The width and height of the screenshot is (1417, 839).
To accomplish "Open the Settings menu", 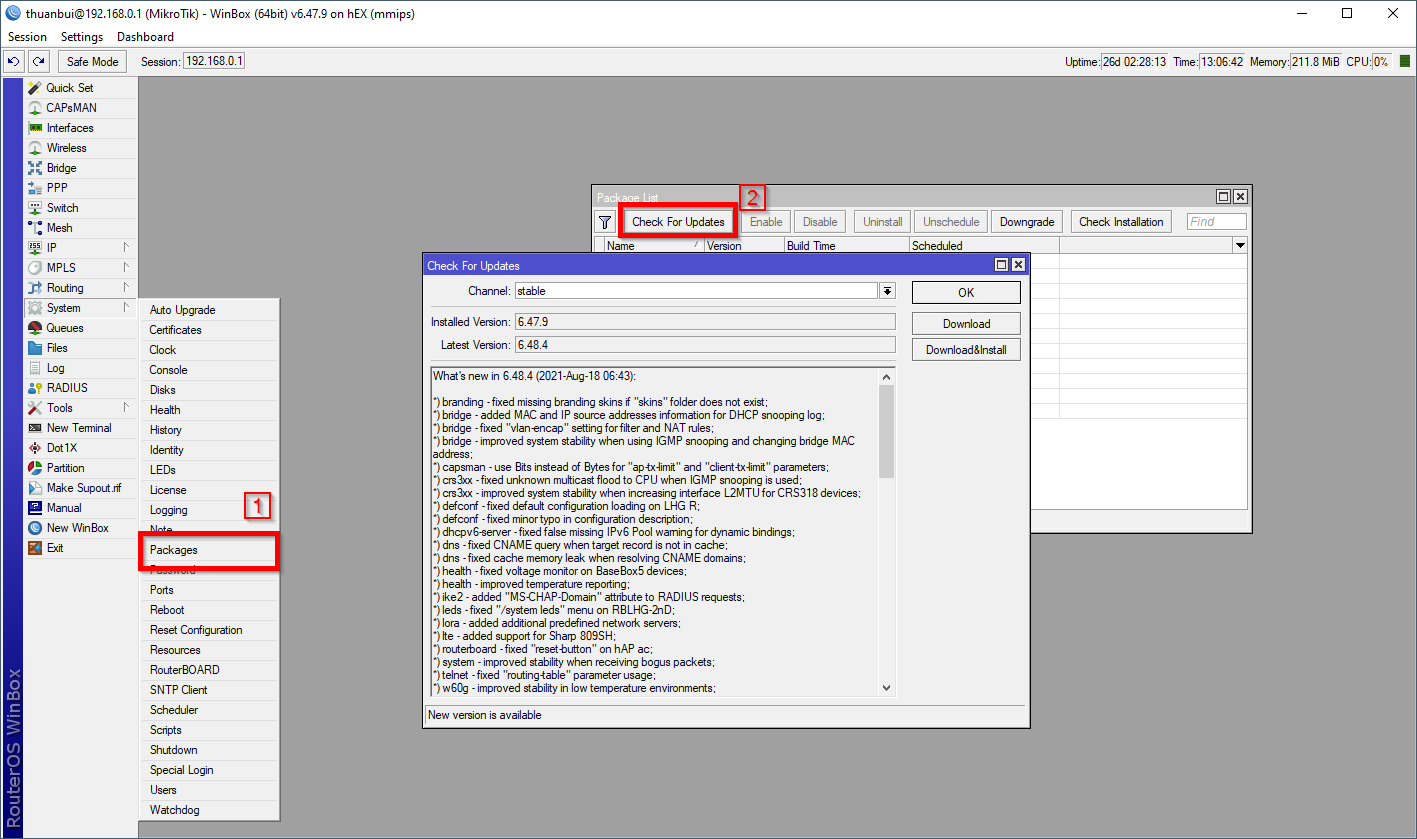I will 81,37.
